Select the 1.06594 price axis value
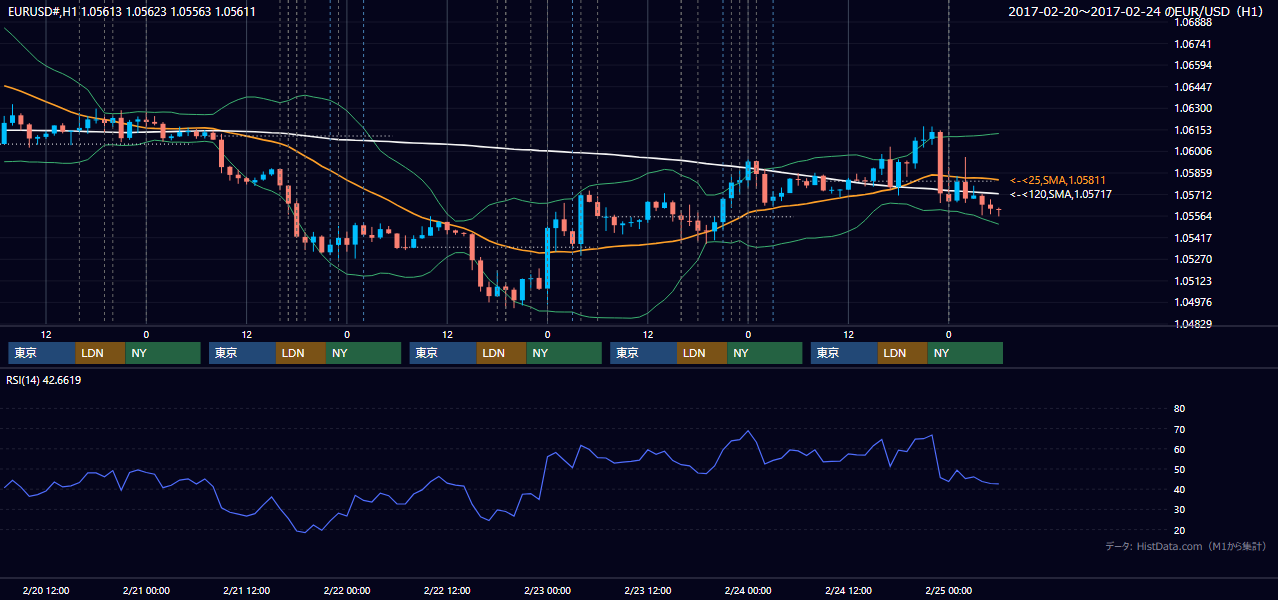 click(x=1193, y=66)
